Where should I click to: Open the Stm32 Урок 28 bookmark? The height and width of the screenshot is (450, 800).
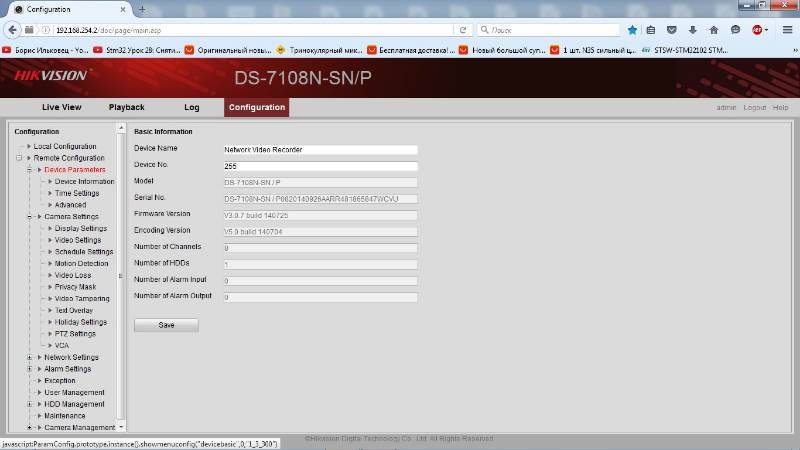pyautogui.click(x=137, y=50)
